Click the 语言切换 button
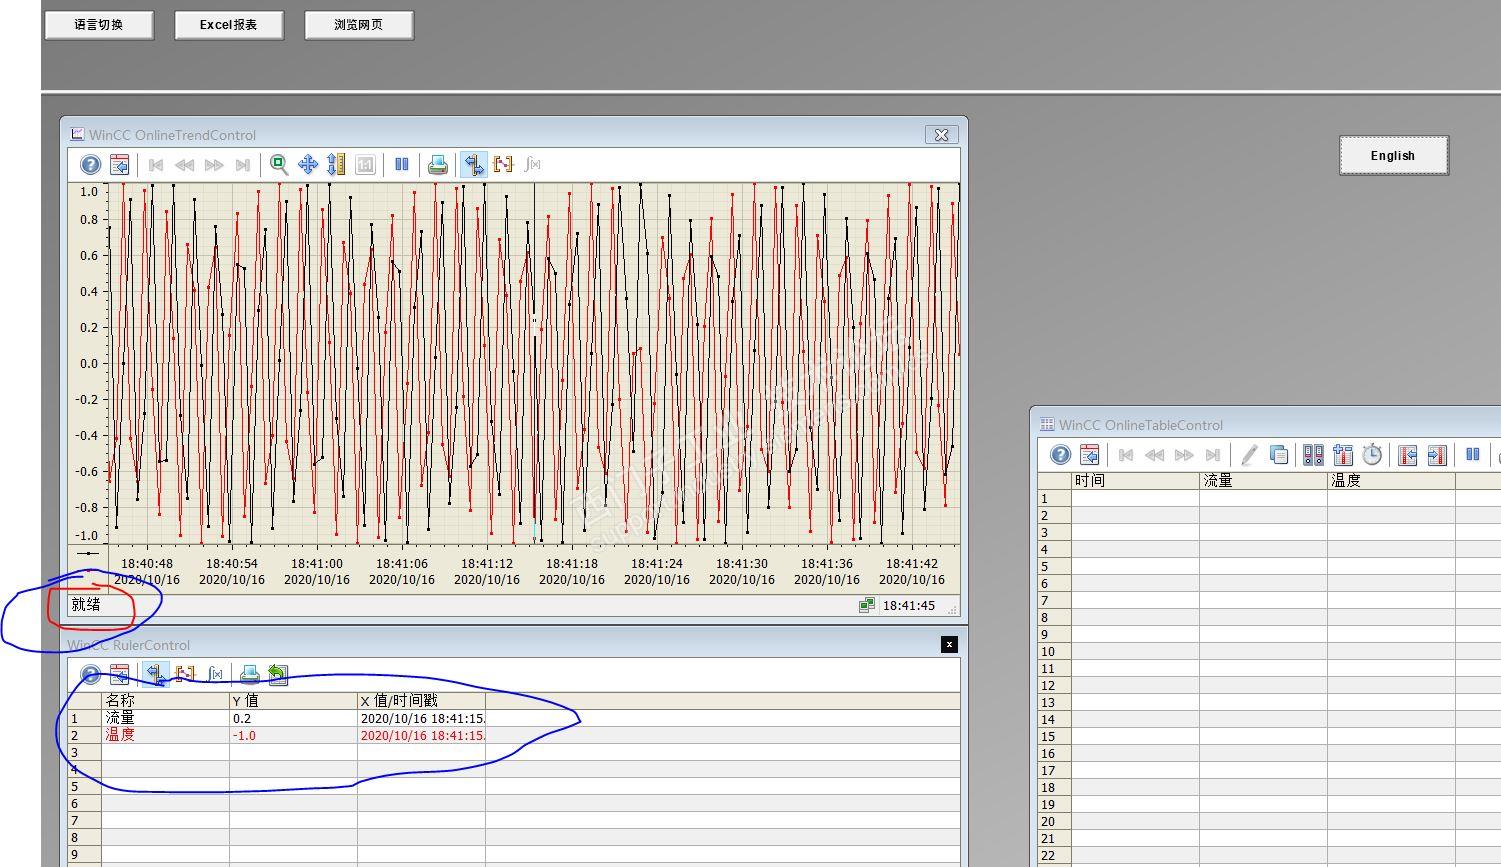 [99, 25]
